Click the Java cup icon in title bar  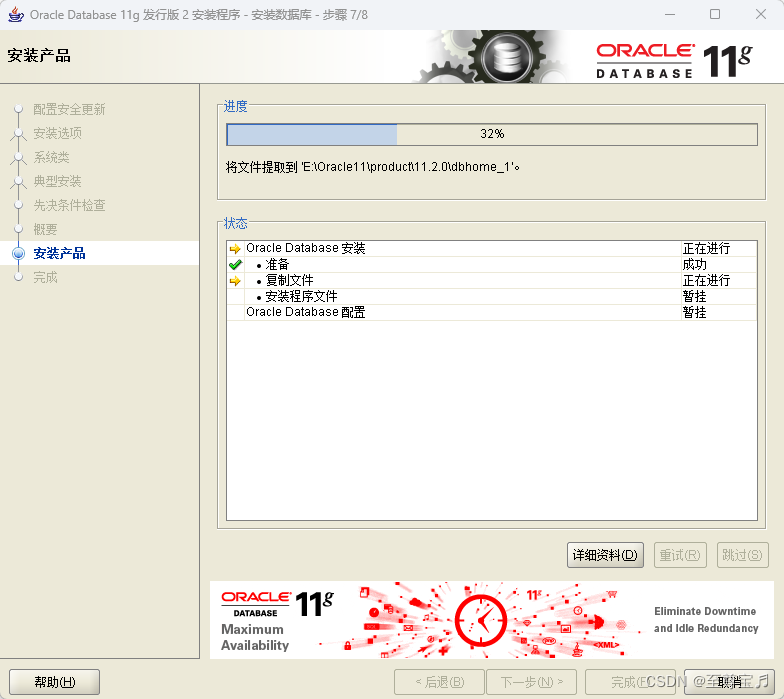tap(16, 14)
